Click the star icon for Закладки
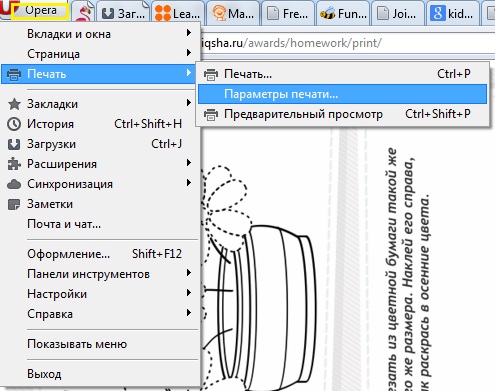The height and width of the screenshot is (391, 495). (14, 104)
